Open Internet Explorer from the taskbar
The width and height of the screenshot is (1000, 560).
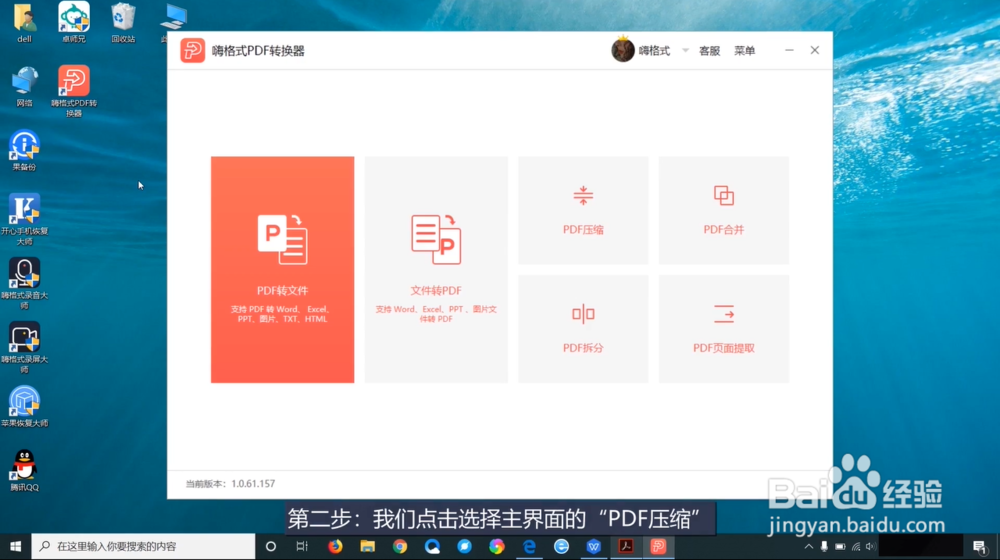pyautogui.click(x=561, y=547)
